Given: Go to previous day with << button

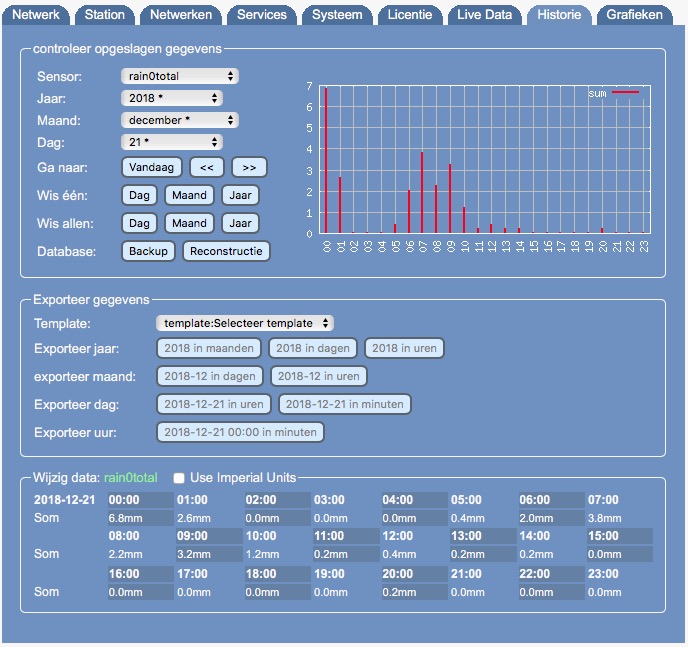Looking at the screenshot, I should [x=207, y=167].
